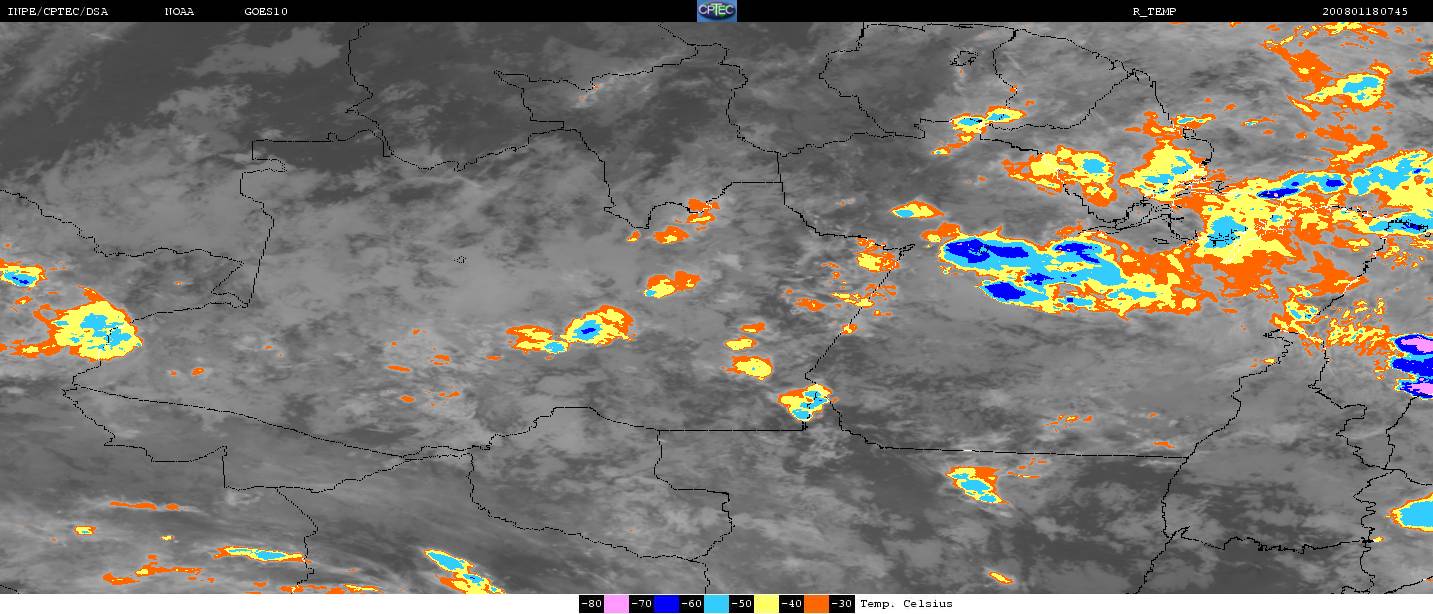Select the cyan -60 legend color swatch
This screenshot has width=1433, height=614.
tap(716, 603)
